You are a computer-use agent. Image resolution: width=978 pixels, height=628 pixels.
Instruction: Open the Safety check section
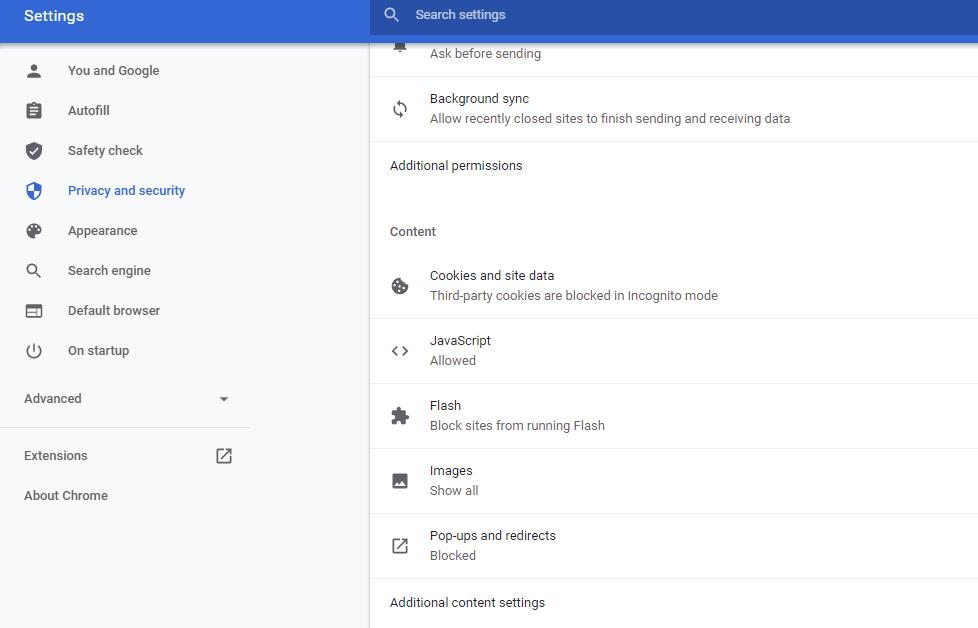tap(105, 150)
